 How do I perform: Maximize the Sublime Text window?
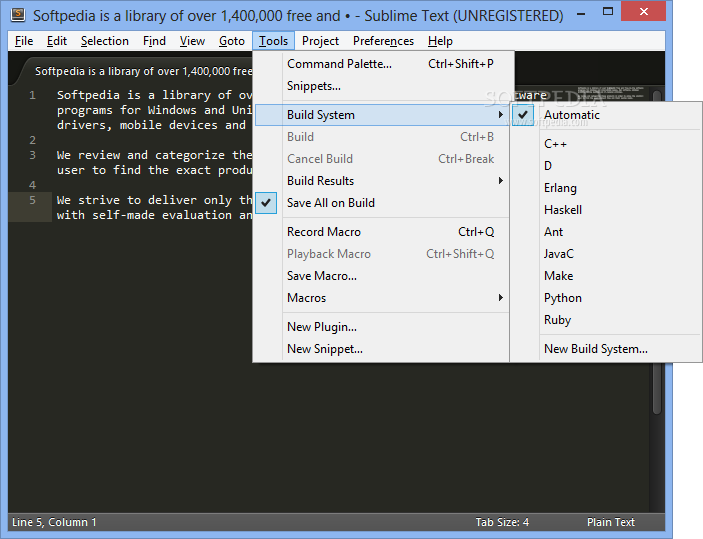point(608,12)
